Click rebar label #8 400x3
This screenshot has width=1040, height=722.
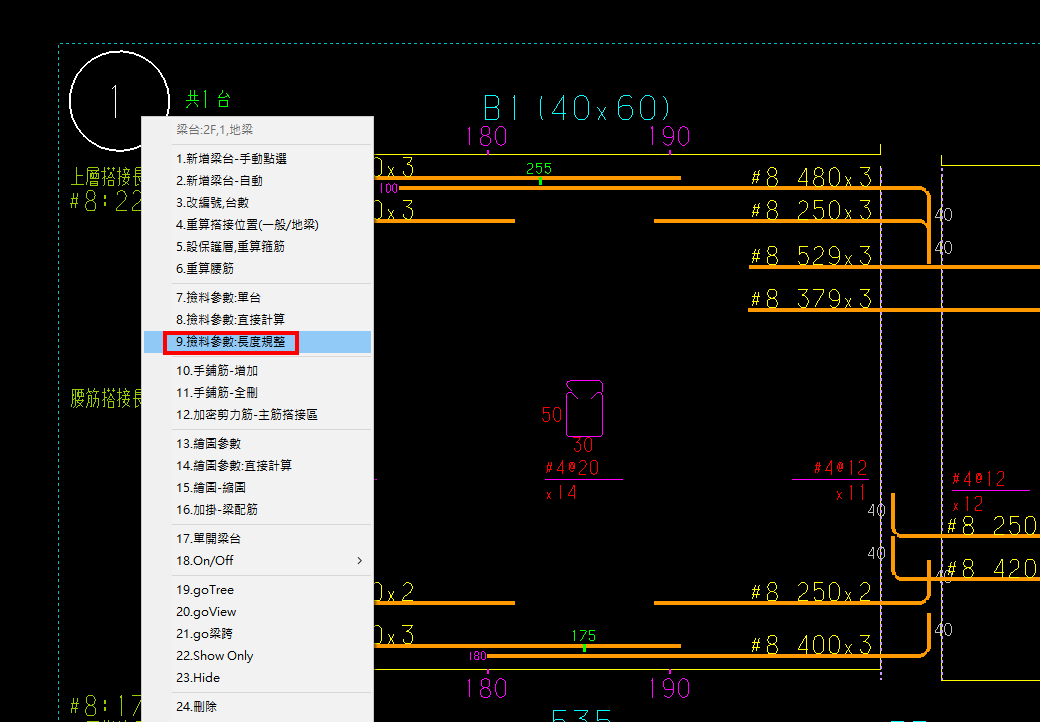pos(811,644)
